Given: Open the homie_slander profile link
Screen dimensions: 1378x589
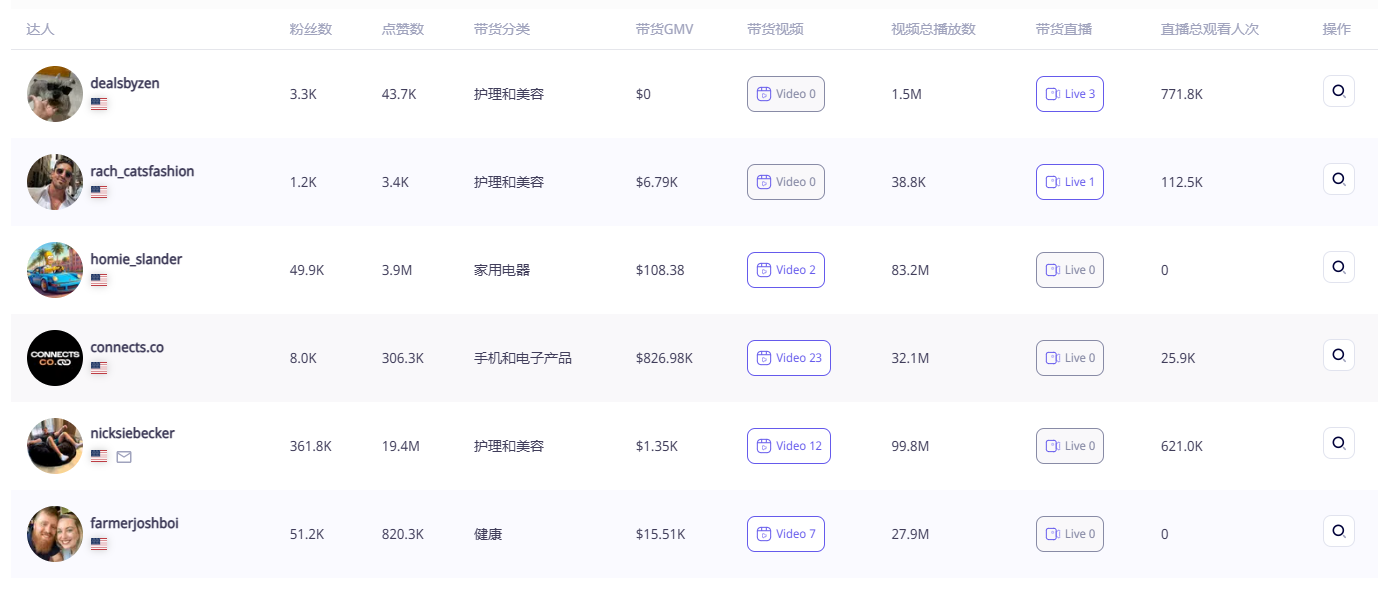Looking at the screenshot, I should pos(136,259).
